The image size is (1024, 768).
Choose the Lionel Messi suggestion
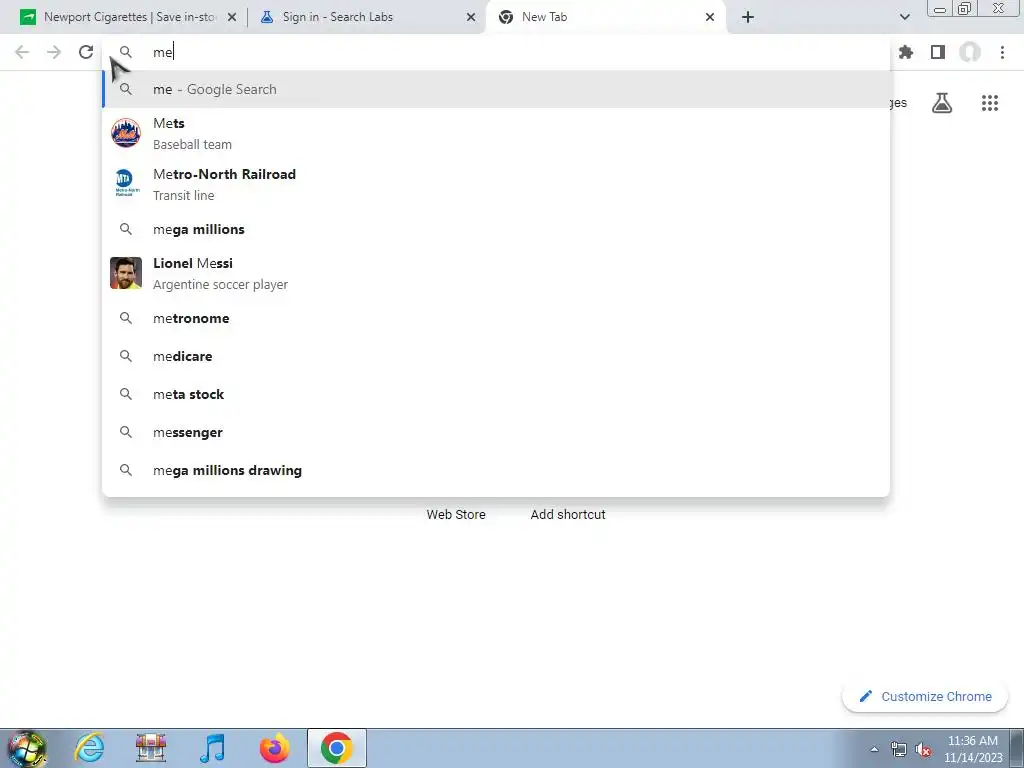pos(496,274)
